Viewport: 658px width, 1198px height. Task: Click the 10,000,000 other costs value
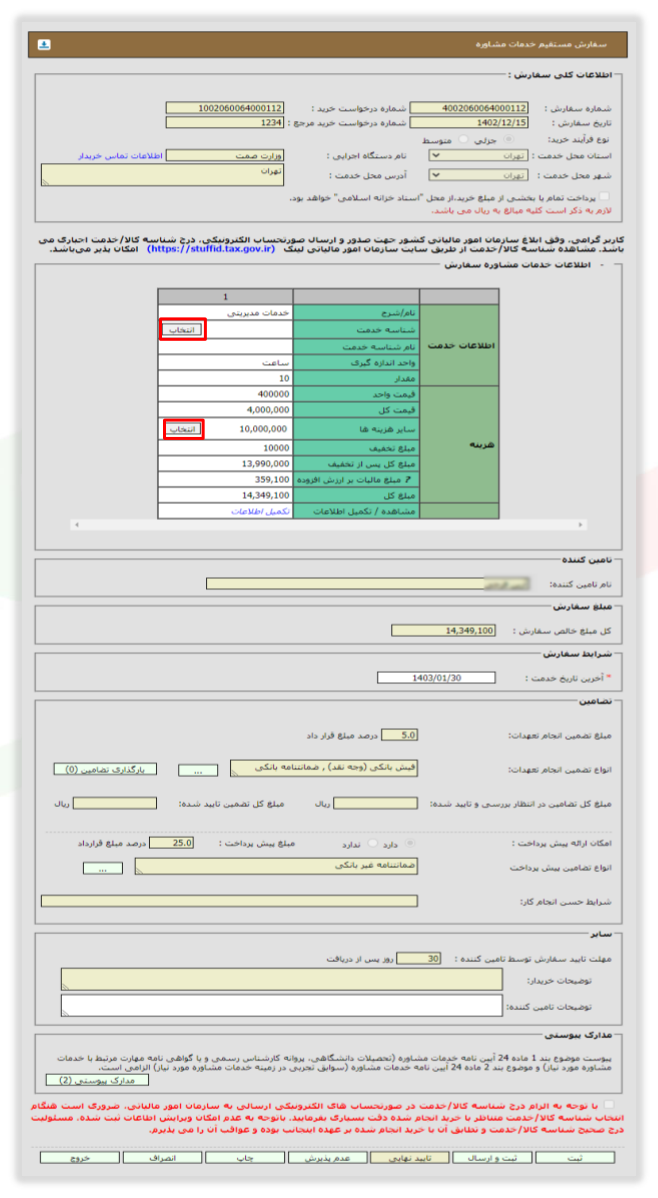[263, 429]
